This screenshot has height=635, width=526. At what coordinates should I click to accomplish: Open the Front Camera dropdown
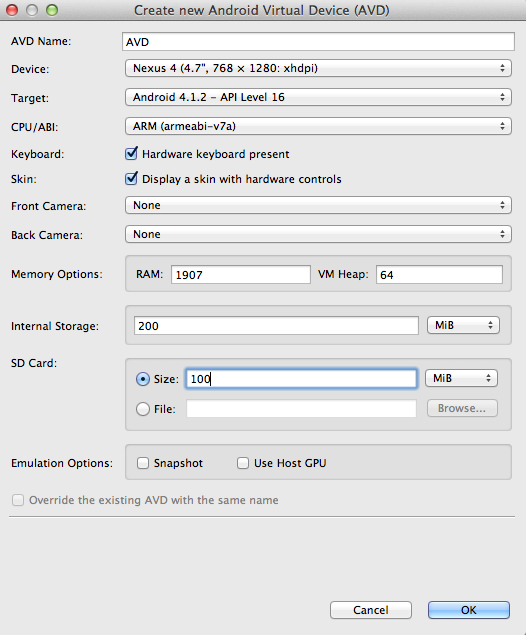coord(318,205)
